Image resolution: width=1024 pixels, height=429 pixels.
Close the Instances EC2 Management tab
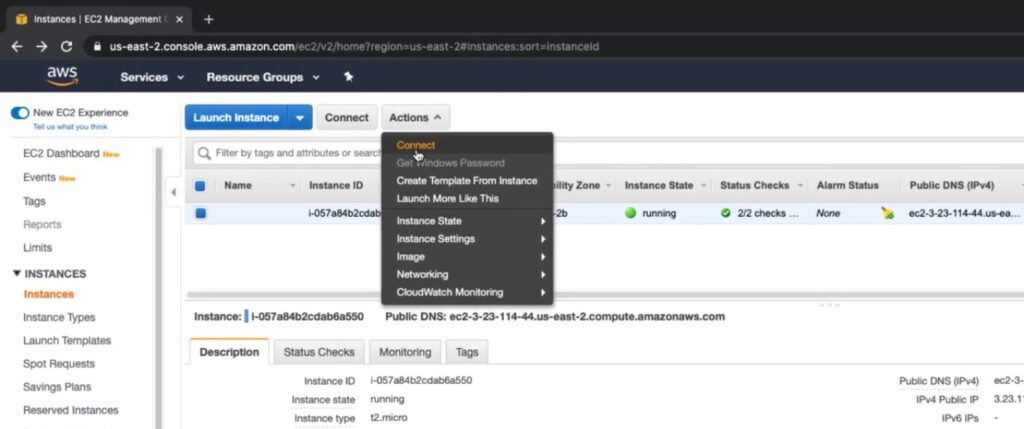[179, 19]
